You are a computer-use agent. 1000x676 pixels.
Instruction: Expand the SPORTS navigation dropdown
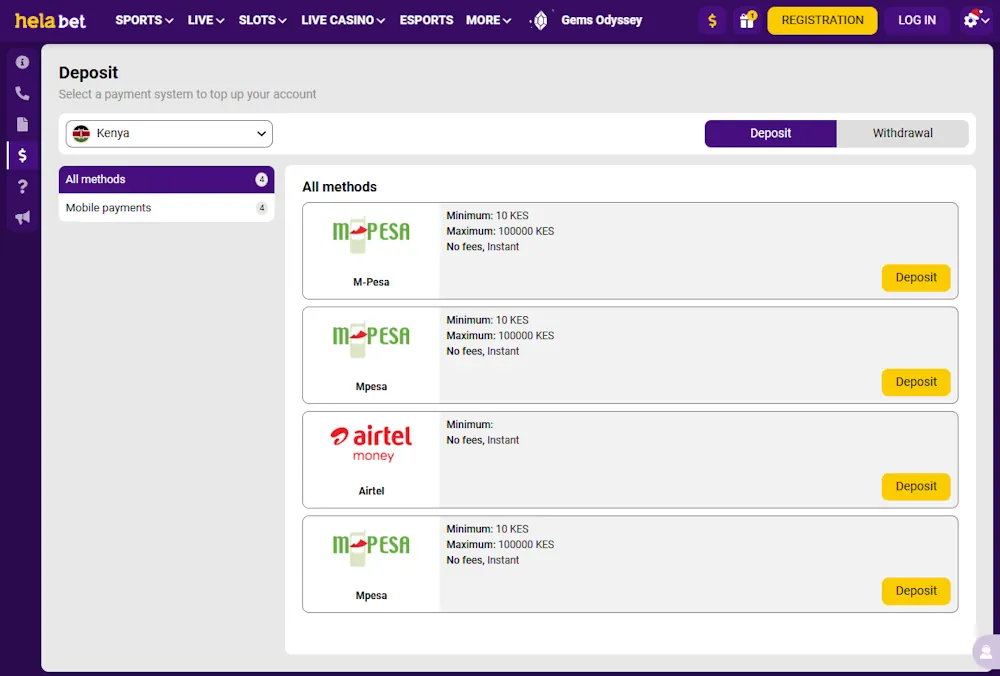click(143, 20)
